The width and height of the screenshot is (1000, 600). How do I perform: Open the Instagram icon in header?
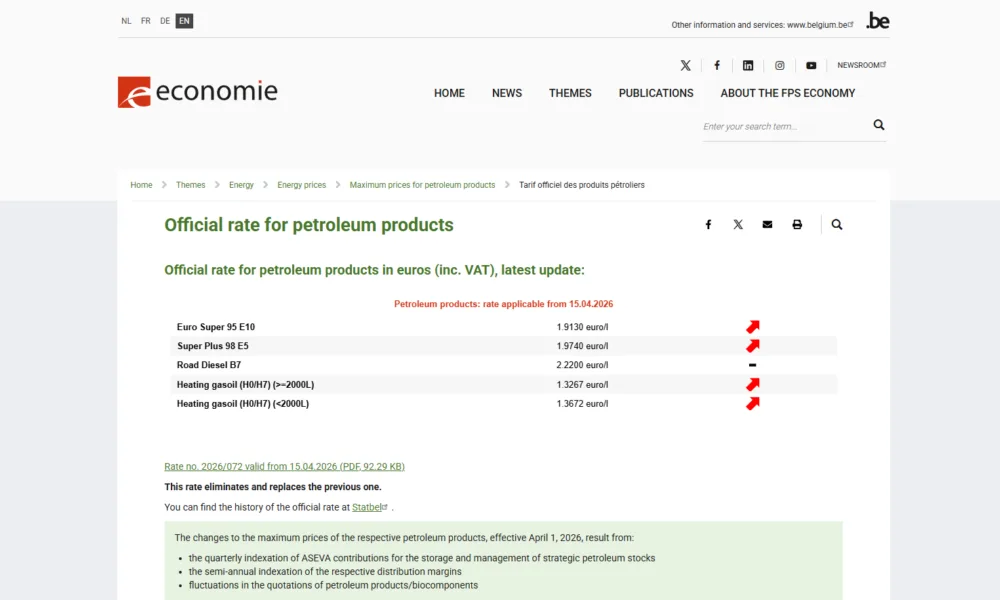pos(780,65)
